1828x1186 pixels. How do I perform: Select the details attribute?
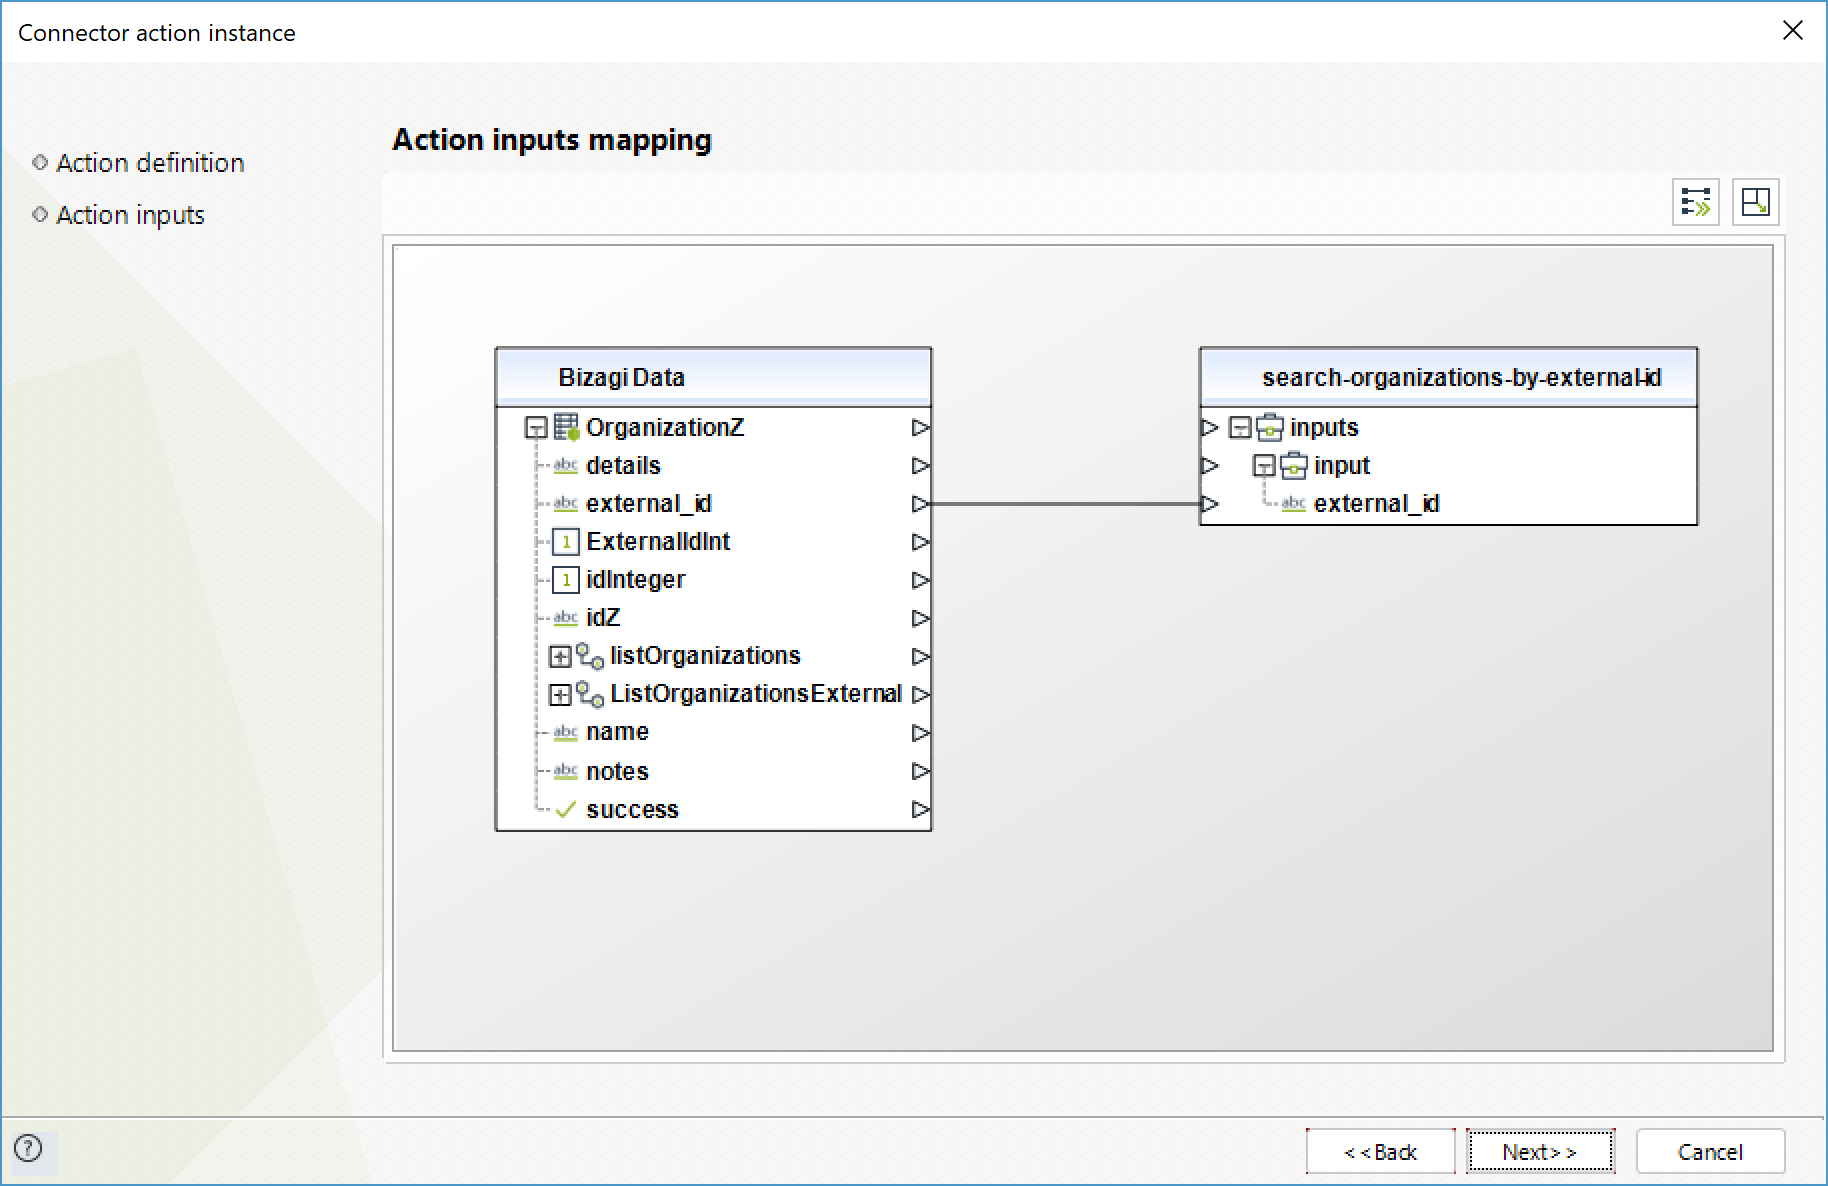point(623,466)
